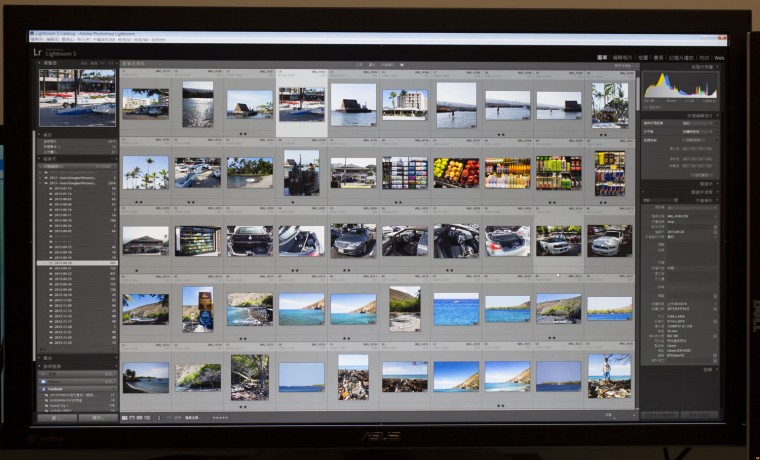760x460 pixels.
Task: Open the Print module tab
Action: [x=704, y=58]
